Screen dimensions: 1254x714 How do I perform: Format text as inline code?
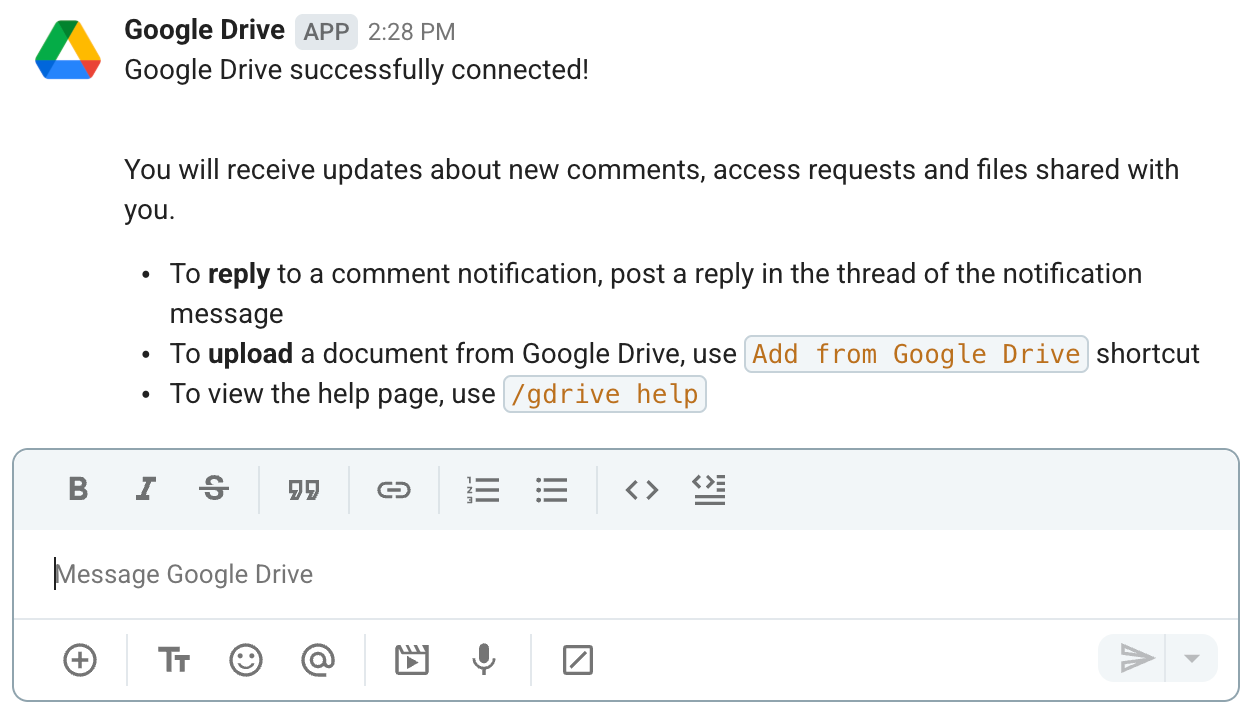click(x=641, y=489)
